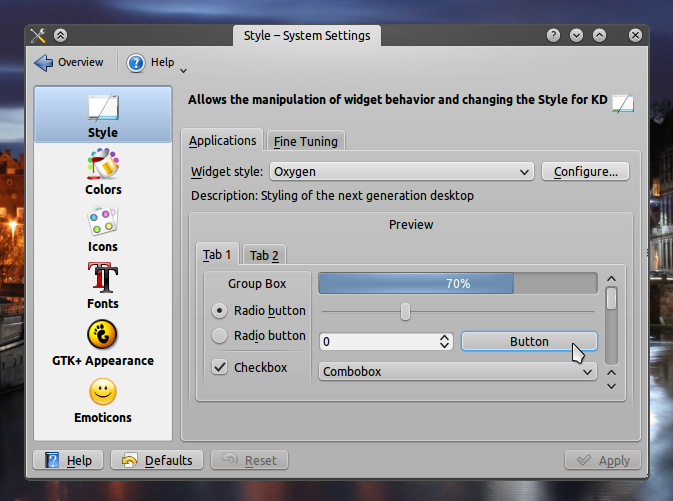The image size is (673, 501).
Task: Close the System Settings window
Action: coord(635,35)
